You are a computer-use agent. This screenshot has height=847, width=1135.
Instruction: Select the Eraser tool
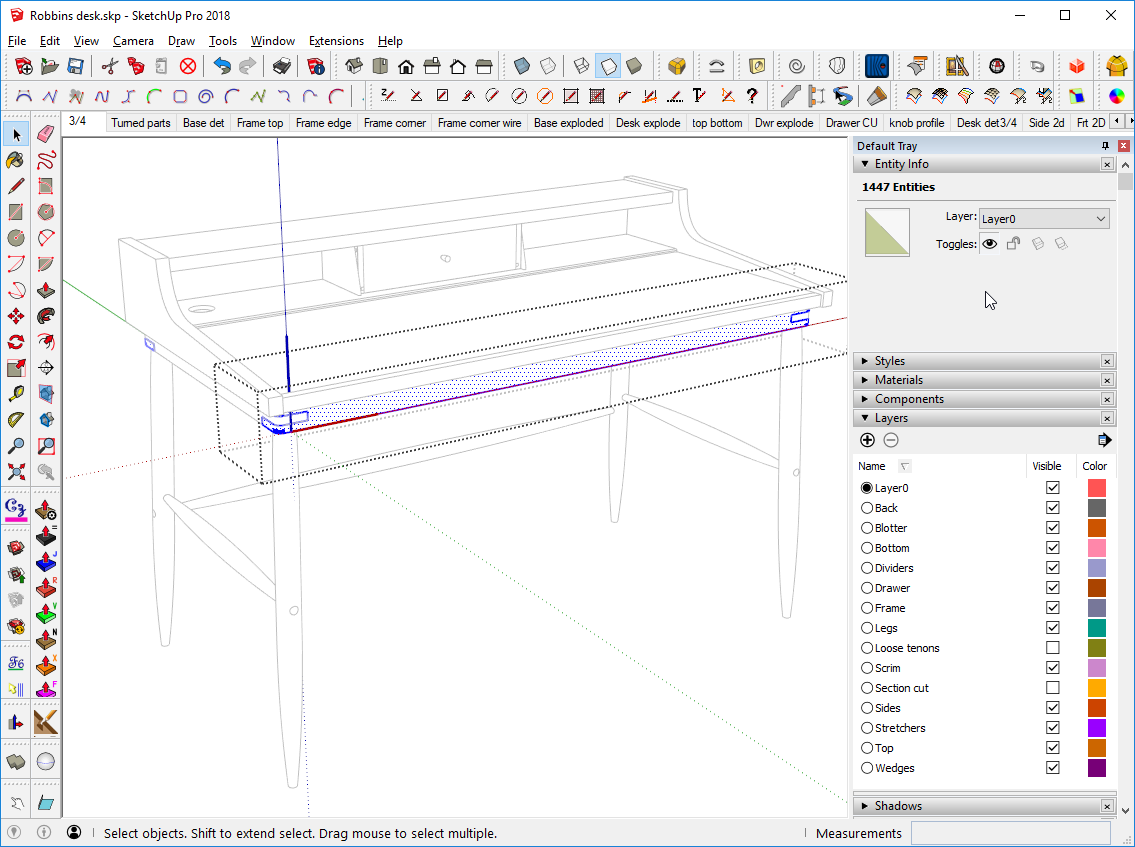(x=45, y=134)
